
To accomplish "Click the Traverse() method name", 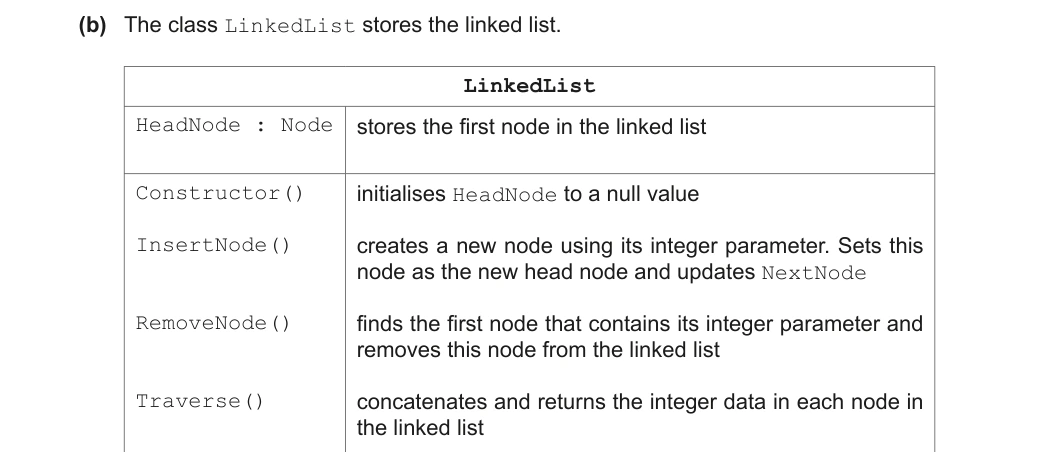I will coord(200,401).
